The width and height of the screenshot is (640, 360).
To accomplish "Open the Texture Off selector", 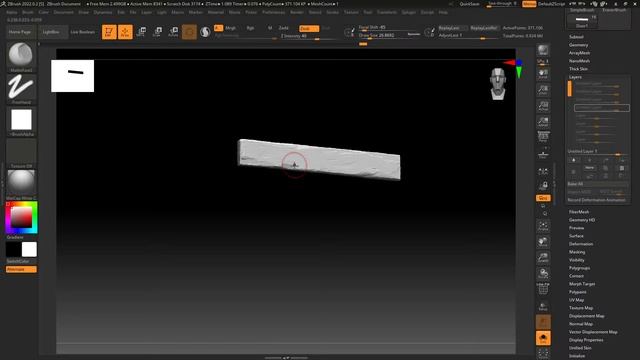I will 21,153.
